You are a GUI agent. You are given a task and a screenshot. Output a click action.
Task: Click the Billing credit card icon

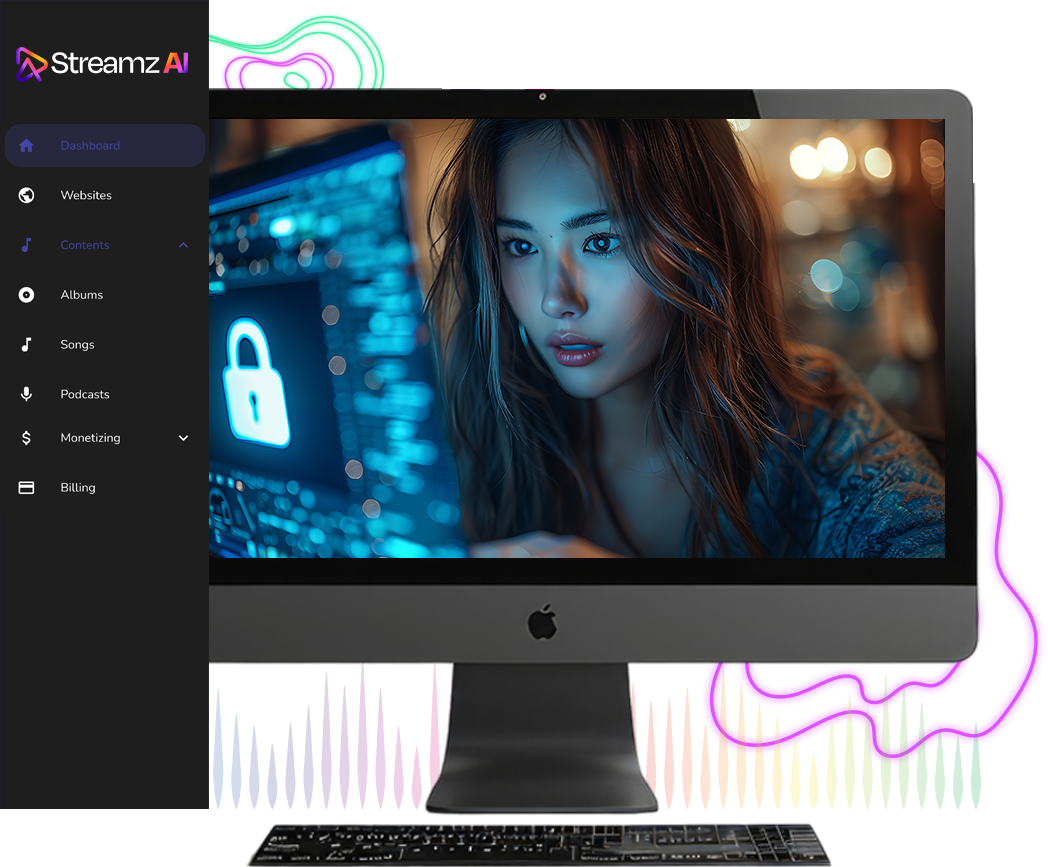[27, 488]
